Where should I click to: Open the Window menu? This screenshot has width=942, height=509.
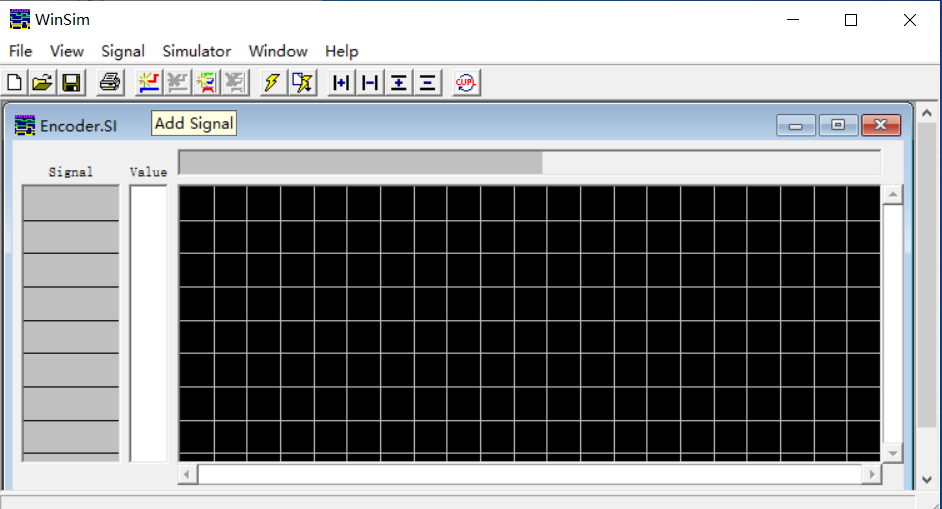tap(278, 51)
